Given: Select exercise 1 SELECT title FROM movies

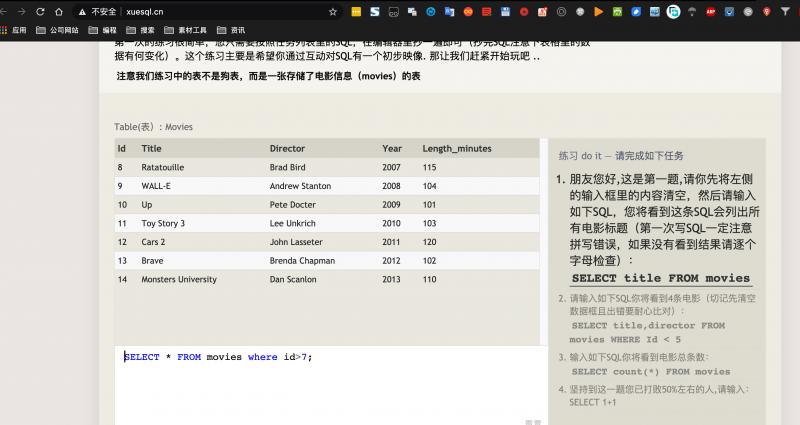Looking at the screenshot, I should pyautogui.click(x=661, y=279).
